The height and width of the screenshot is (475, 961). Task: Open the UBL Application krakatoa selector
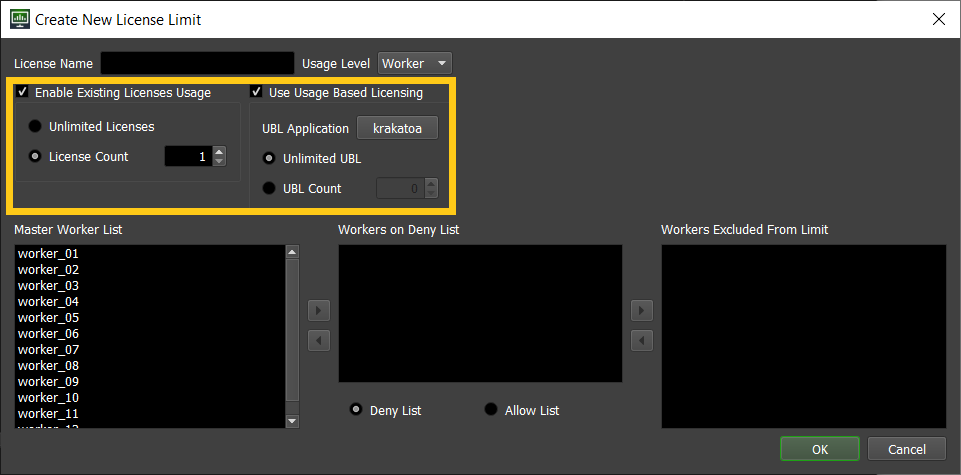pos(398,129)
